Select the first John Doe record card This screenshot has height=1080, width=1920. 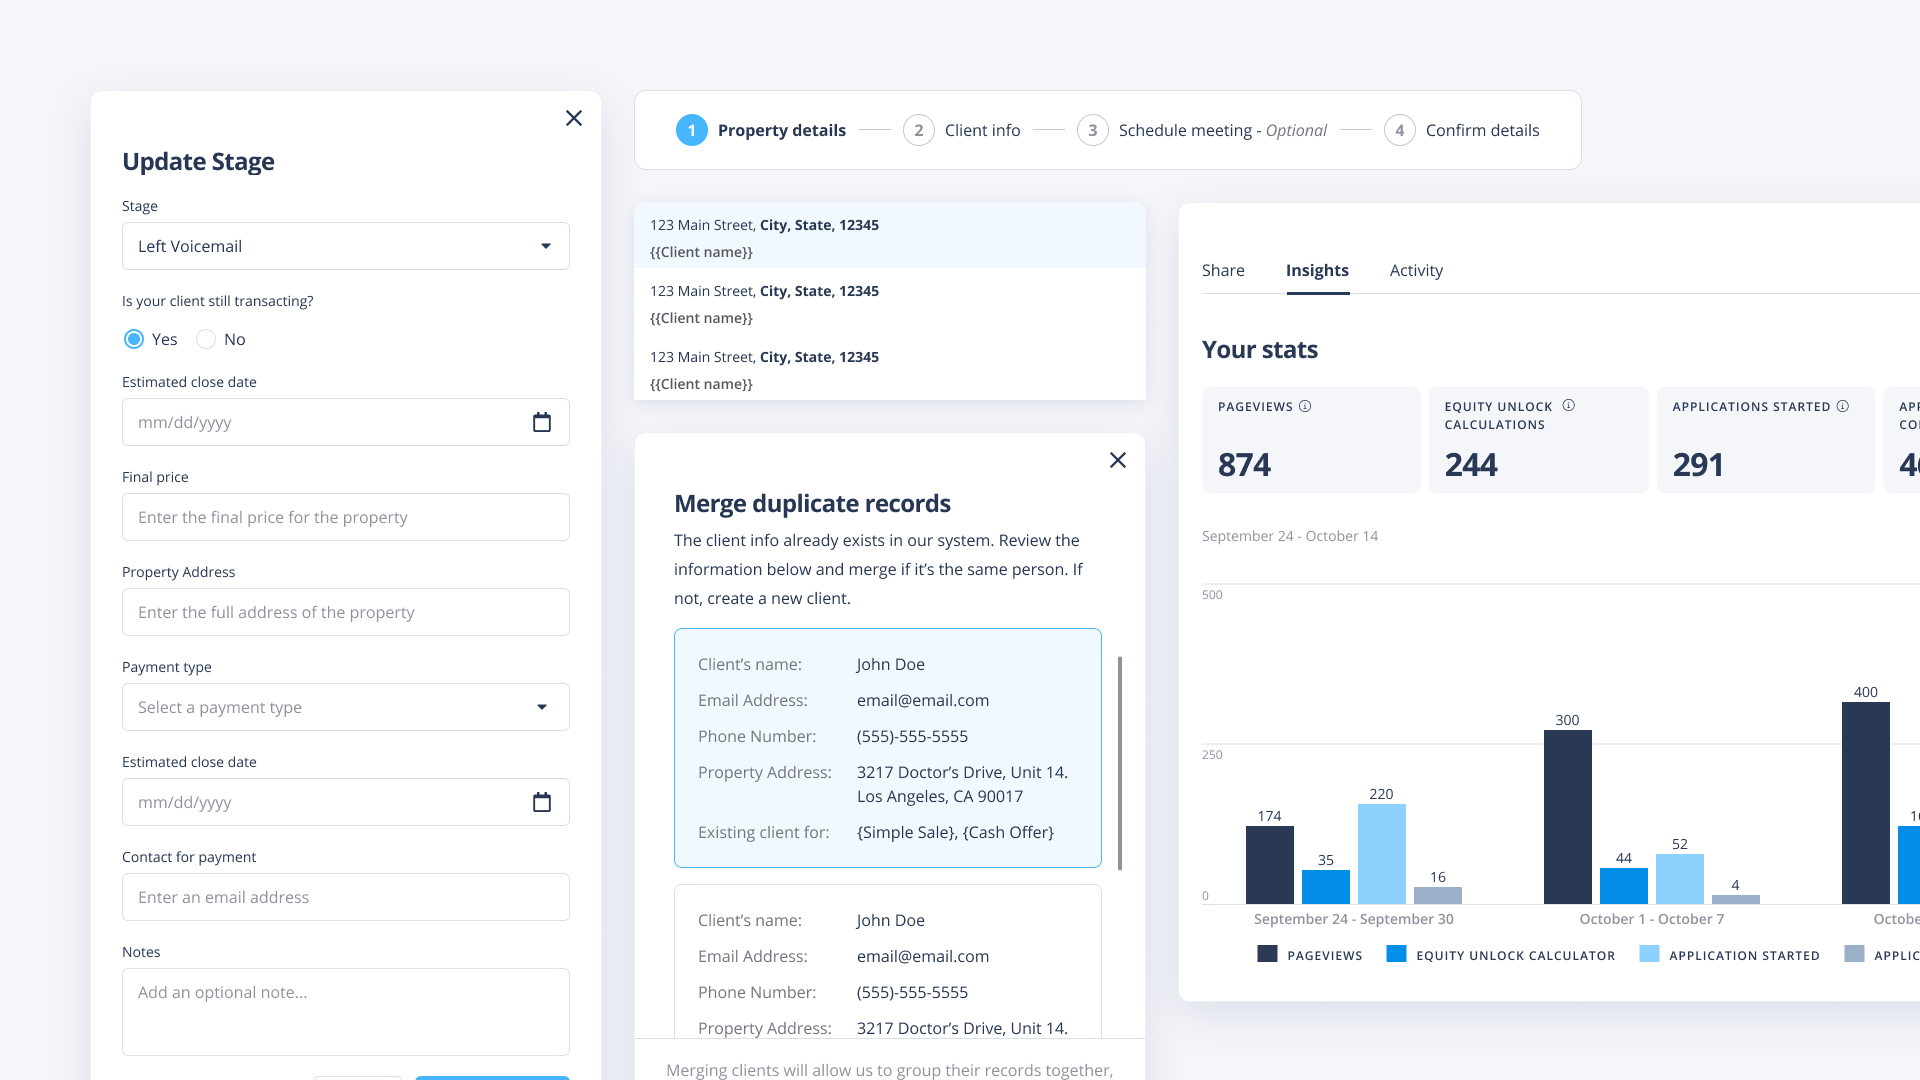point(887,747)
